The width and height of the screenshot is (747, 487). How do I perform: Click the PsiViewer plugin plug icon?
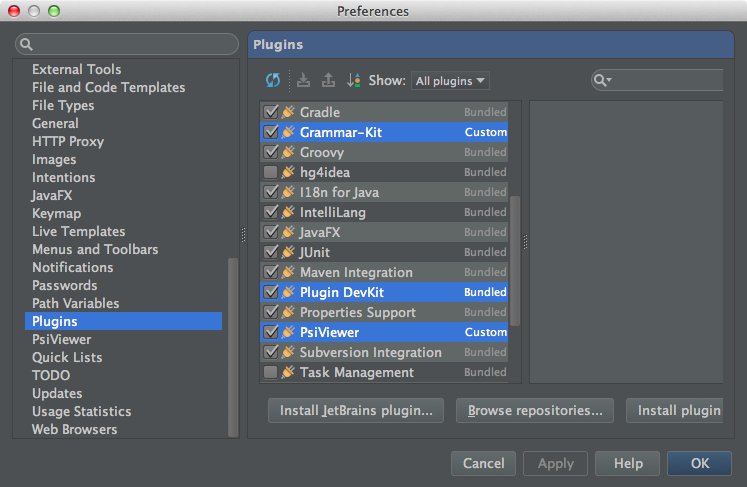pos(288,332)
